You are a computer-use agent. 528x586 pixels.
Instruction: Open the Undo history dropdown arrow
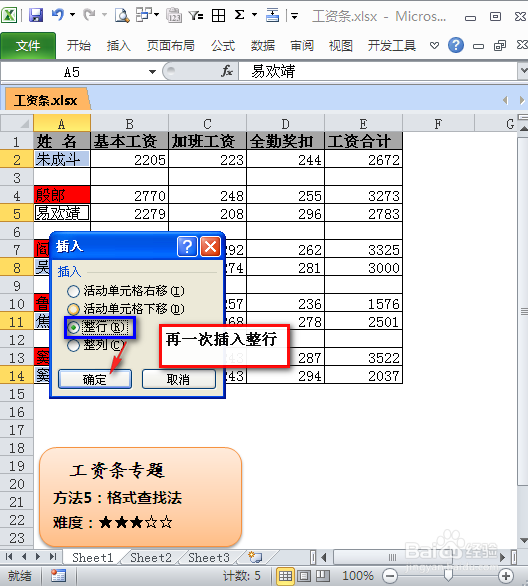point(72,15)
